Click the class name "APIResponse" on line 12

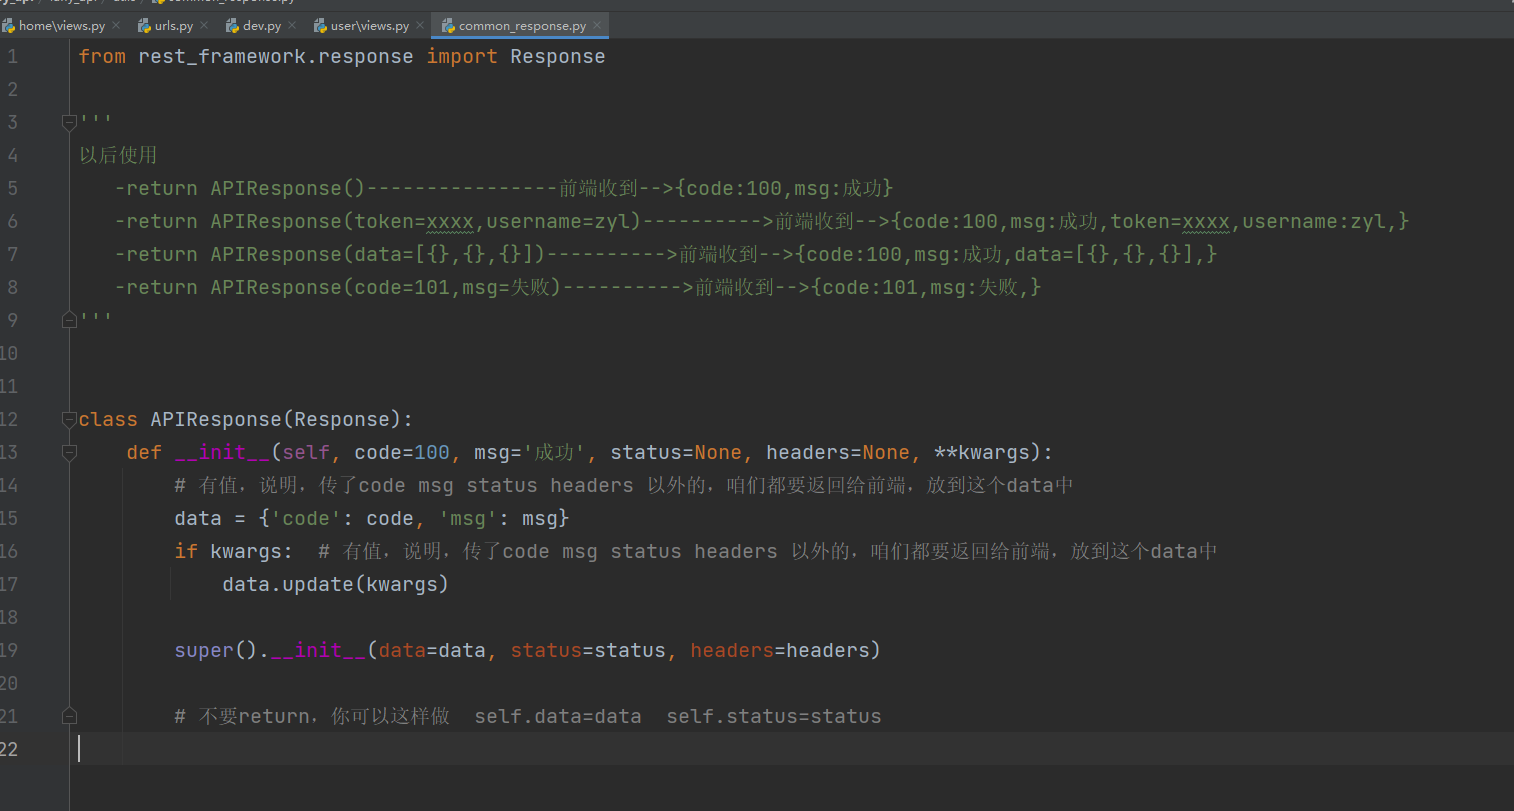tap(216, 419)
